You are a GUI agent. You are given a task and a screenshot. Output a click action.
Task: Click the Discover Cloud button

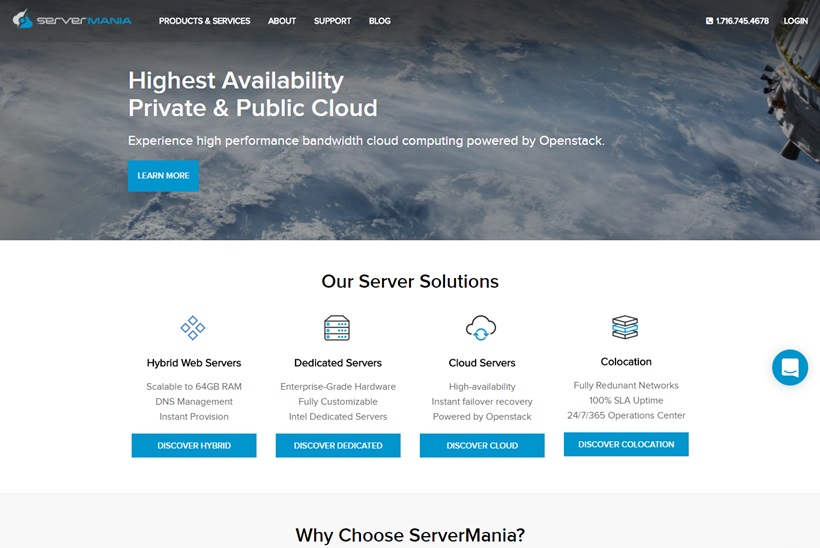click(482, 446)
